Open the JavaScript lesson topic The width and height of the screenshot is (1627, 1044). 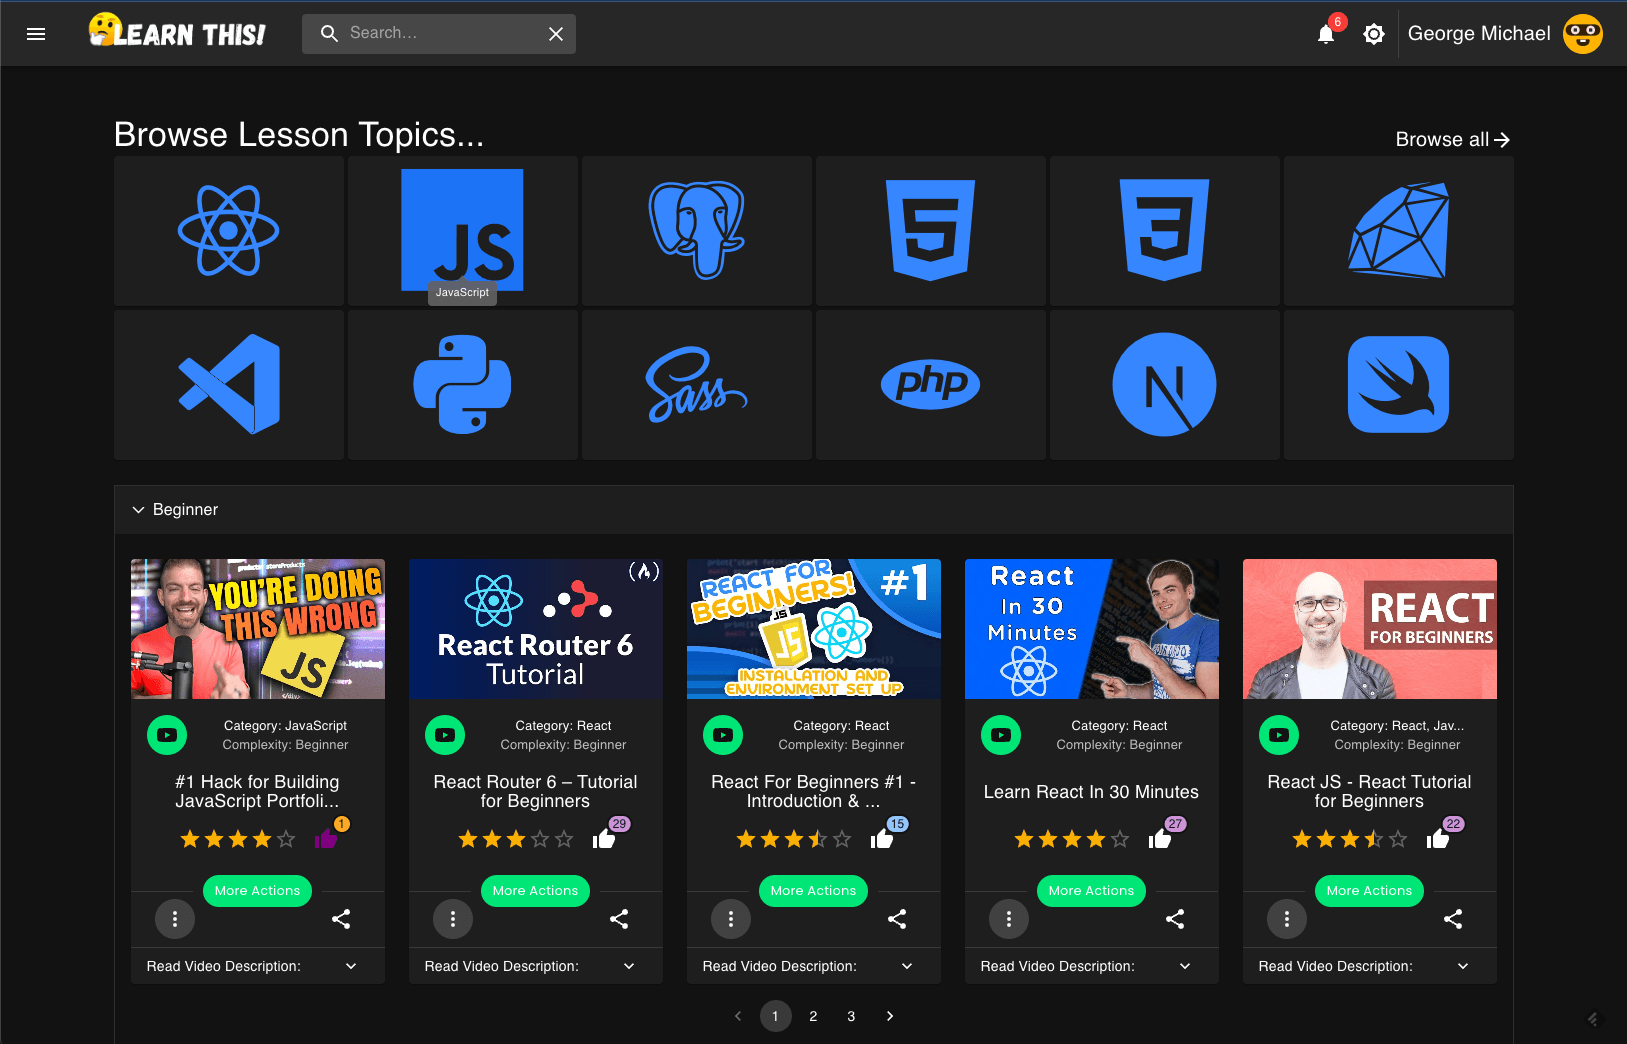(463, 231)
